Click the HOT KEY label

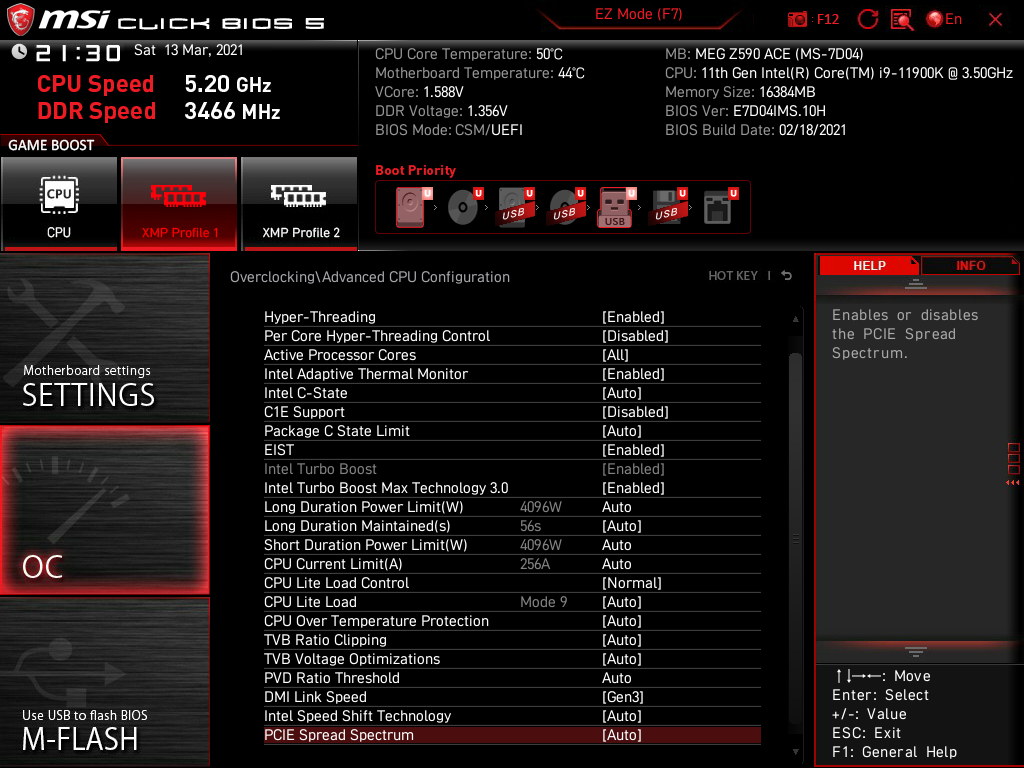click(733, 276)
